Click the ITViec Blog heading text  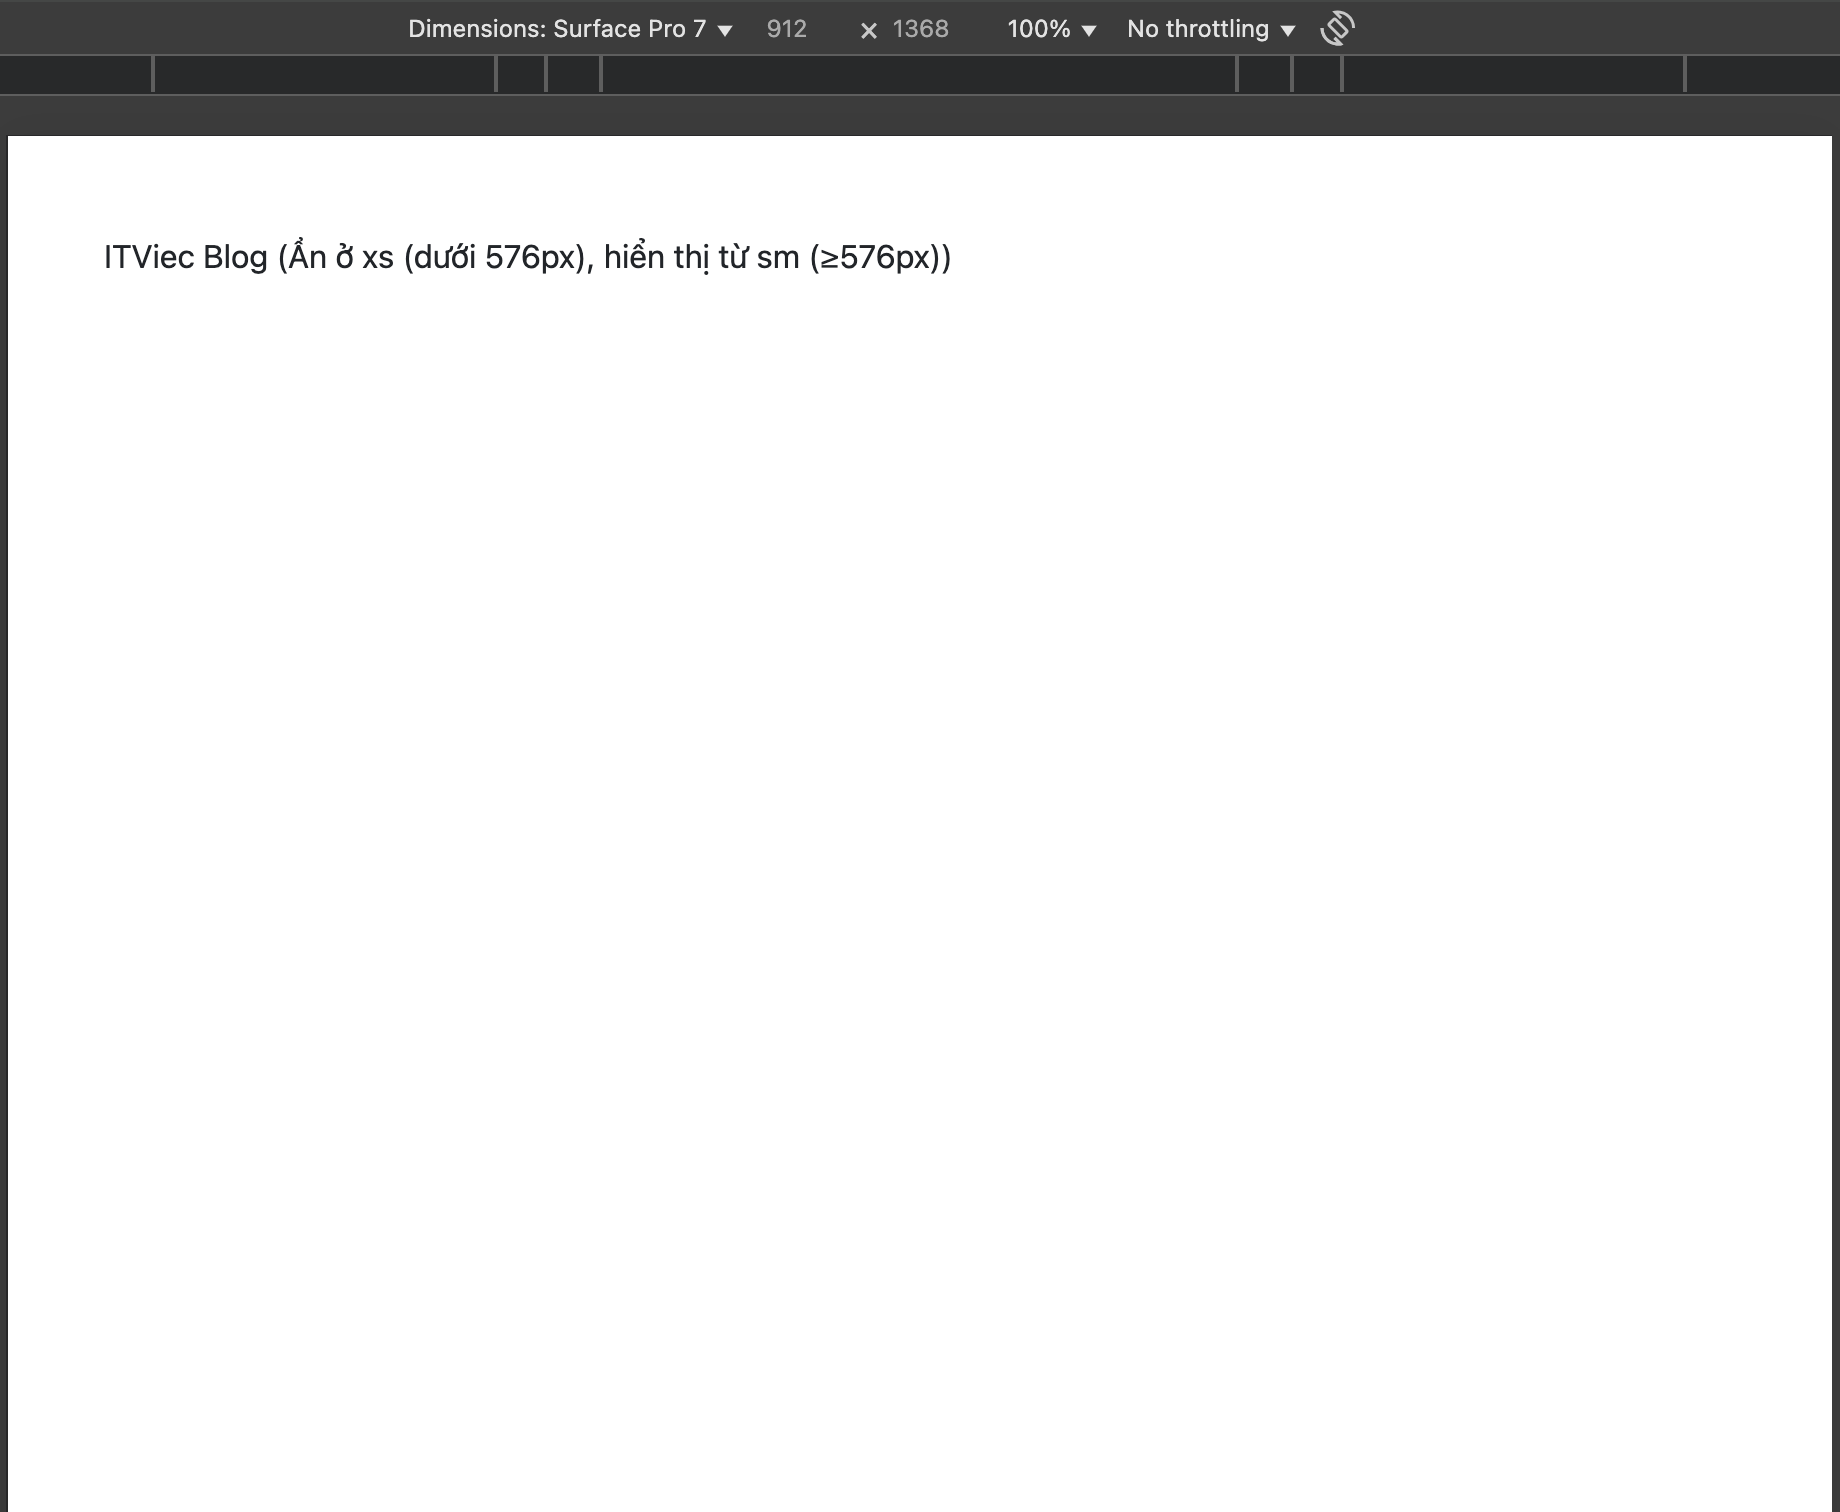tap(527, 258)
